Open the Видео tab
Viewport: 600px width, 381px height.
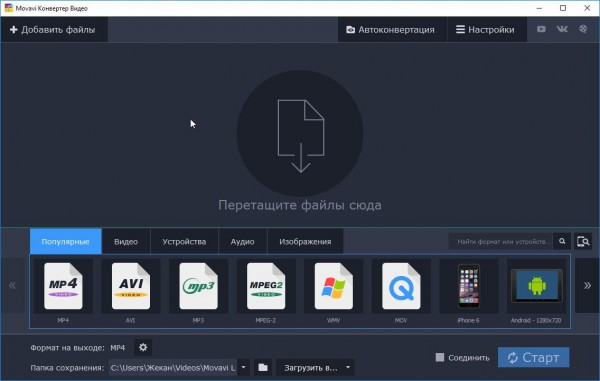[126, 241]
